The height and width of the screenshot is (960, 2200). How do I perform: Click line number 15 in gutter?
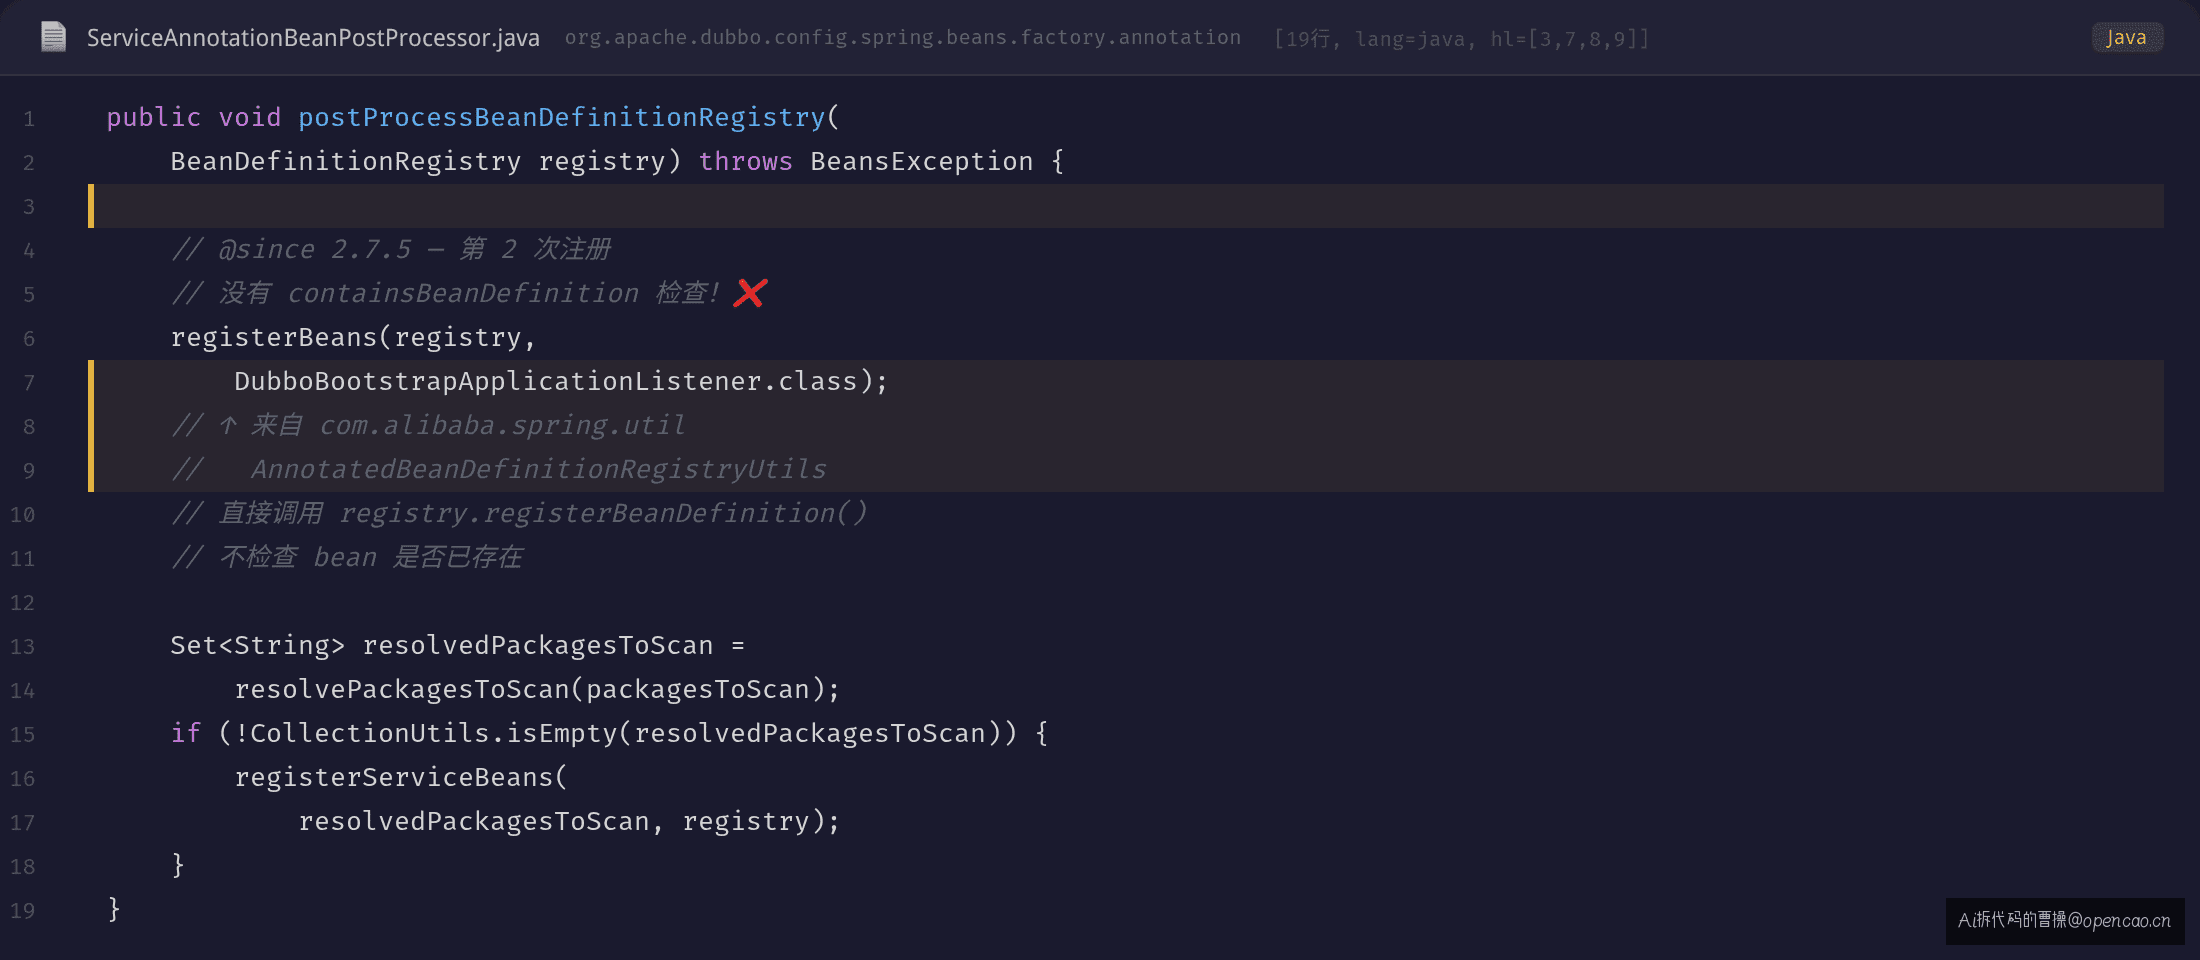click(23, 735)
